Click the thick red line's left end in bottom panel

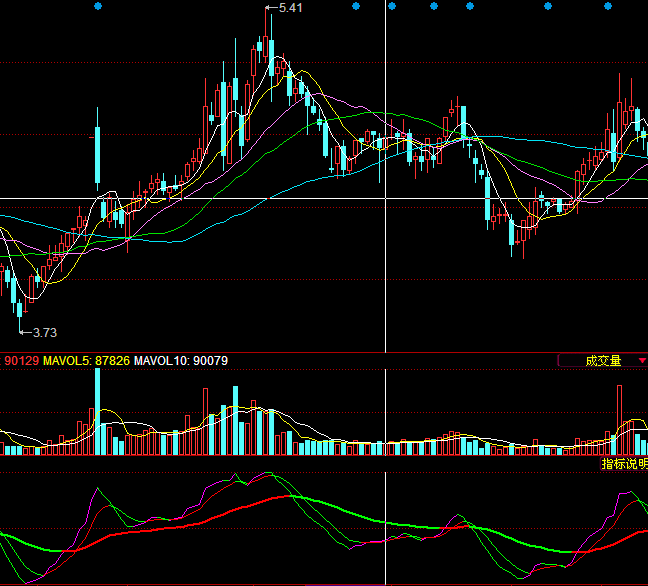(x=82, y=548)
